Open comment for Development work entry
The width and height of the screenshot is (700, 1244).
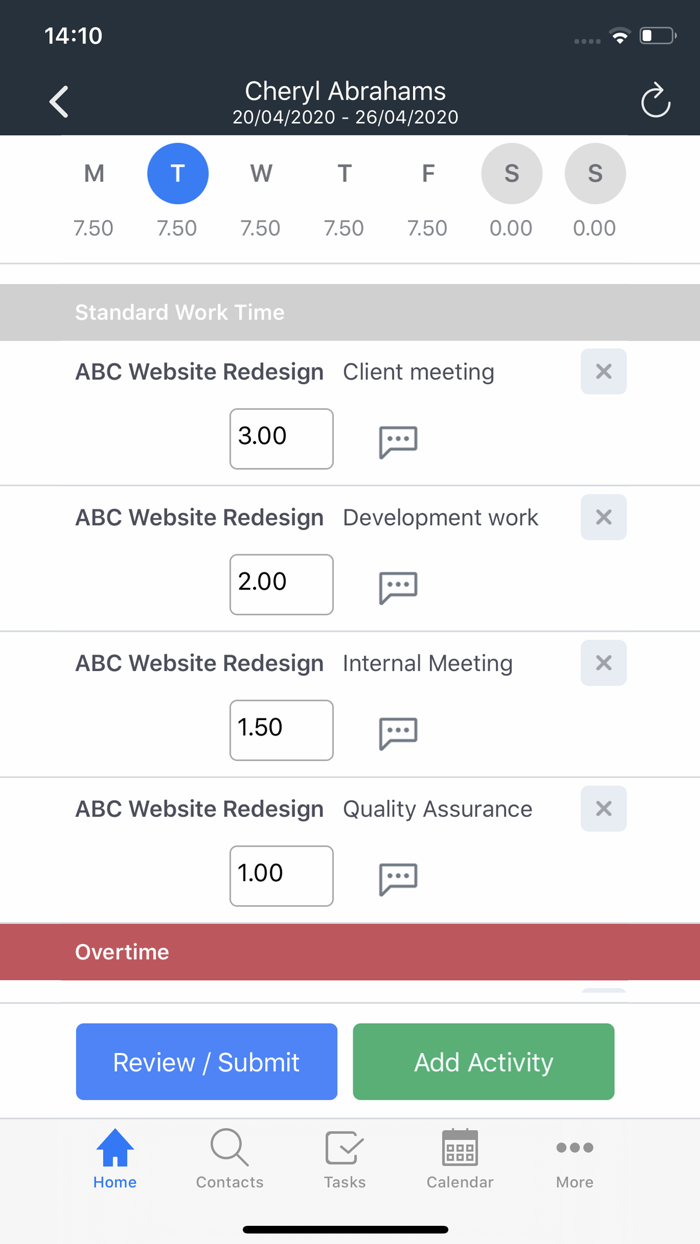(x=398, y=586)
